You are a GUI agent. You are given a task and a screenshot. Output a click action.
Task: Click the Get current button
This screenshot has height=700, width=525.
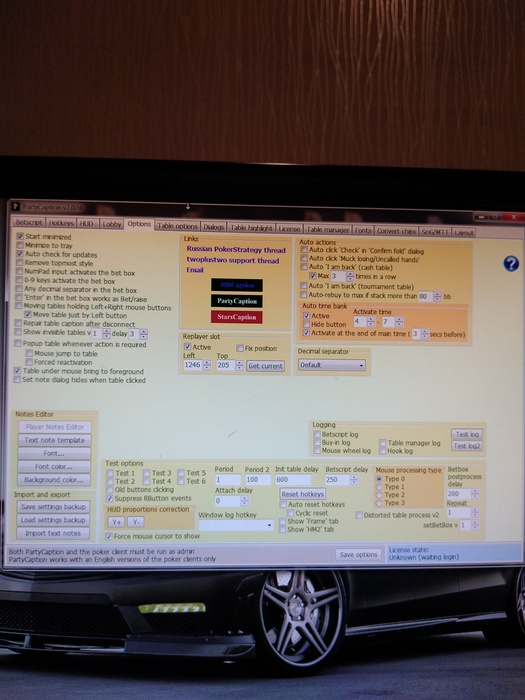(266, 366)
